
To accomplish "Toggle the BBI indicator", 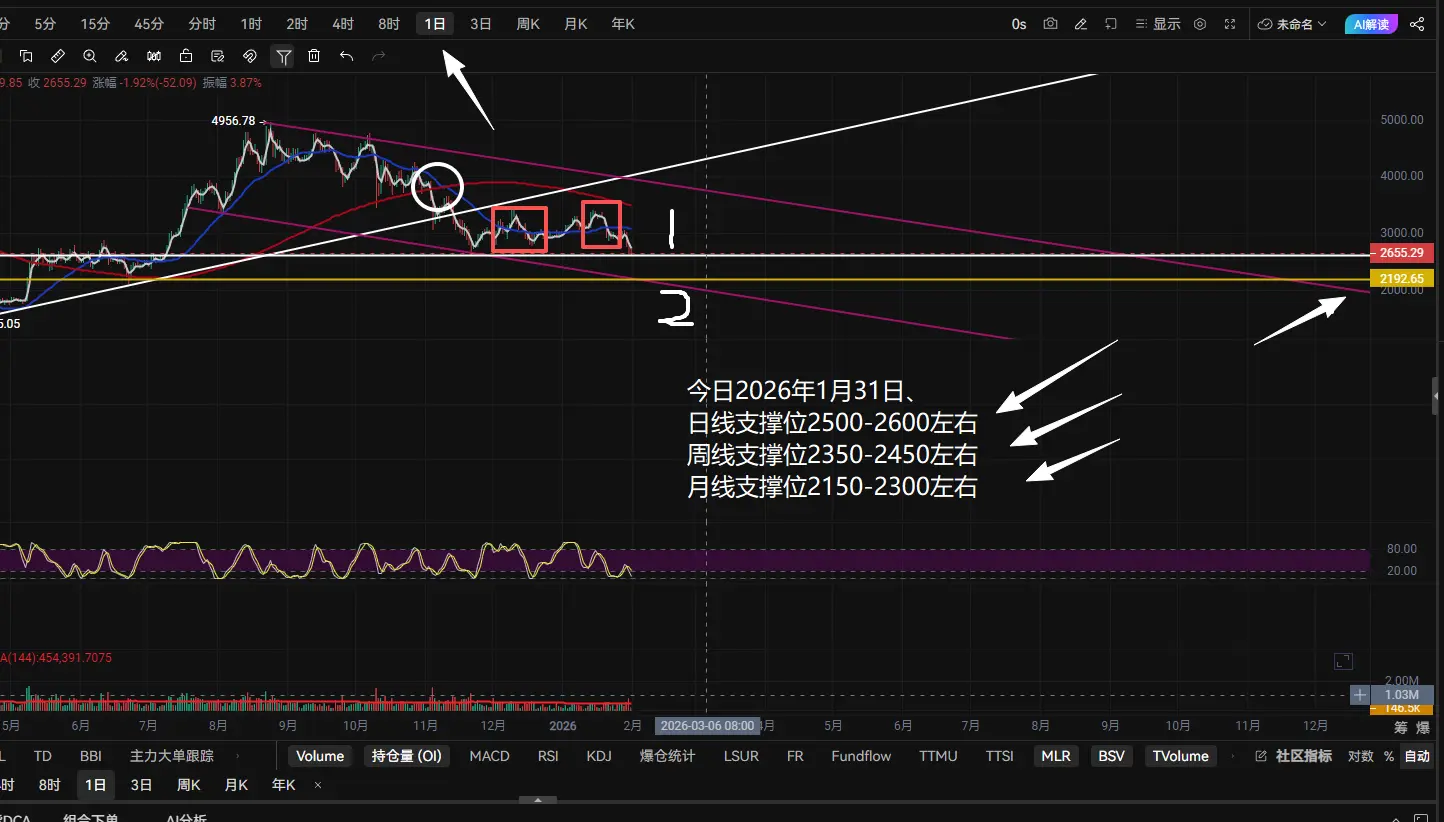I will tap(91, 756).
